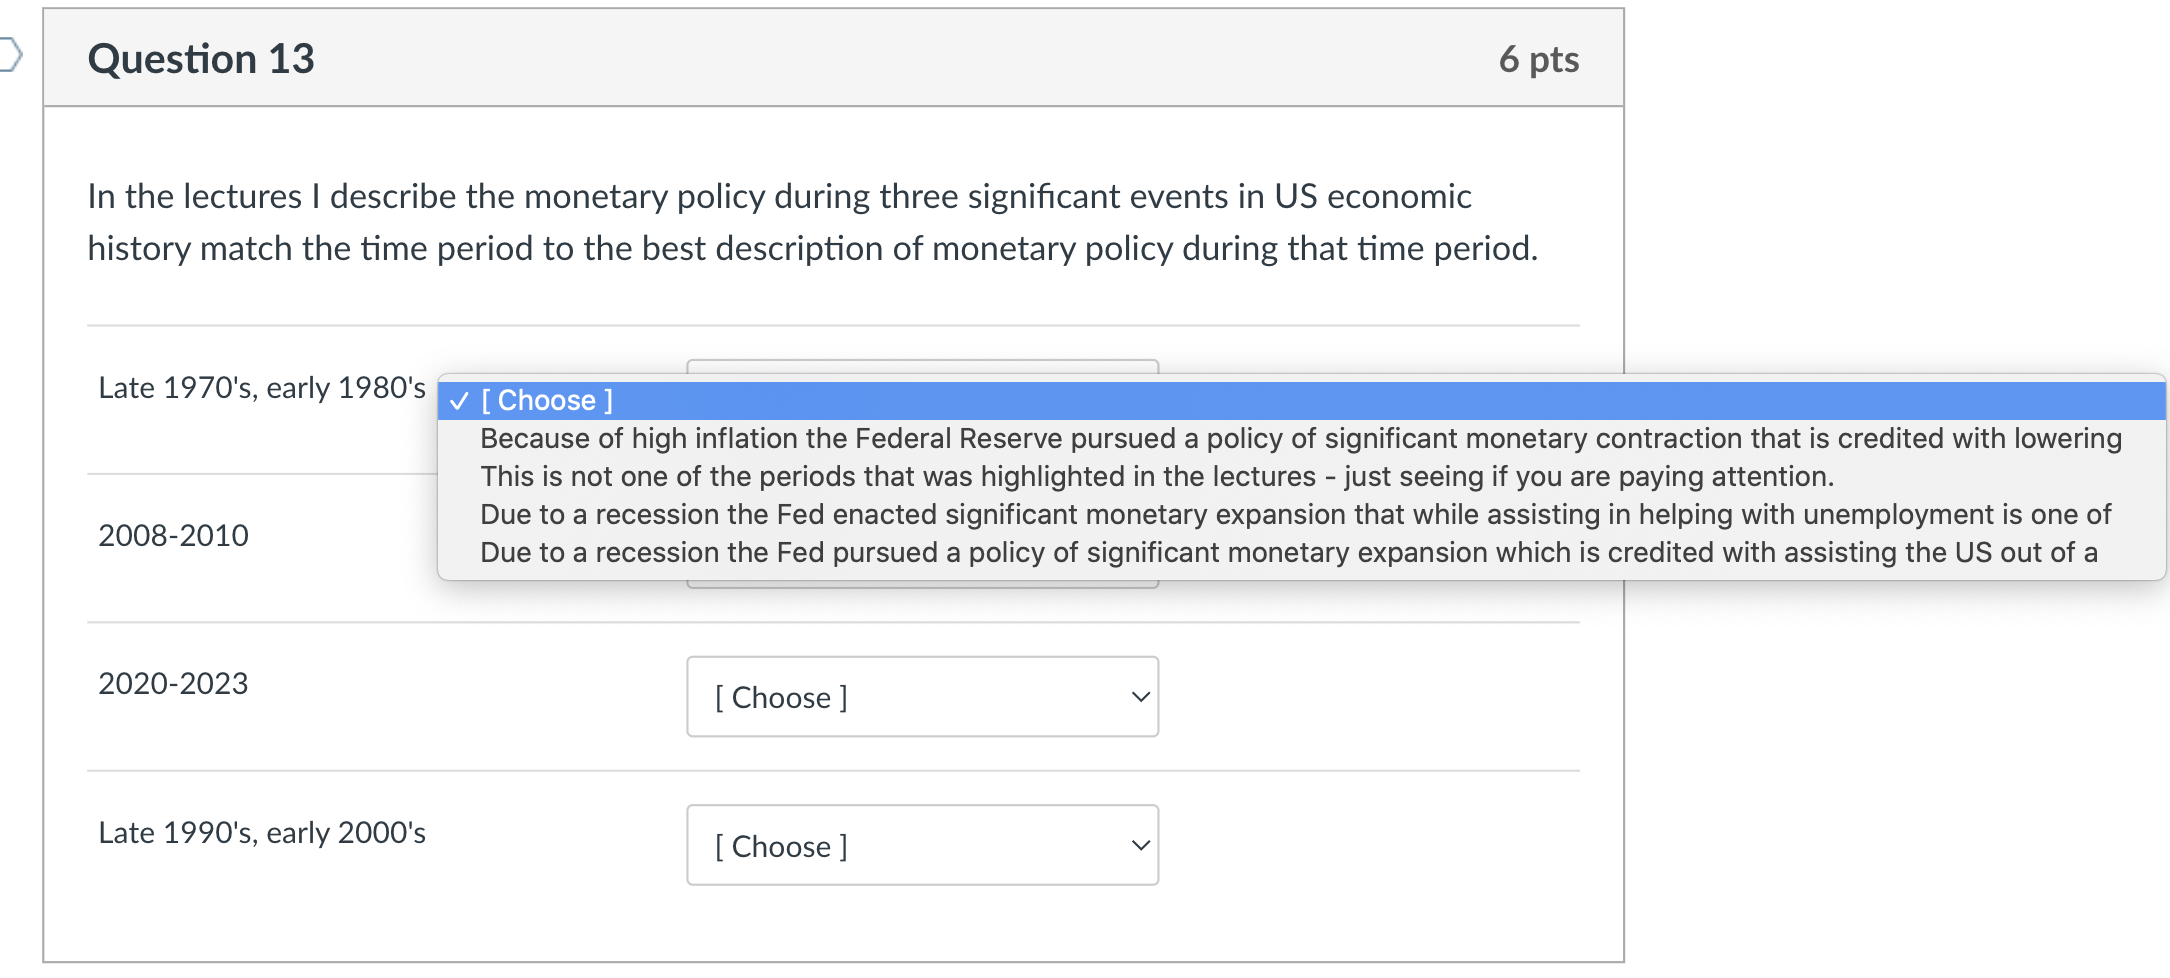Screen dimensions: 2170x978
Task: Click the 2020-2023 row label
Action: (173, 683)
